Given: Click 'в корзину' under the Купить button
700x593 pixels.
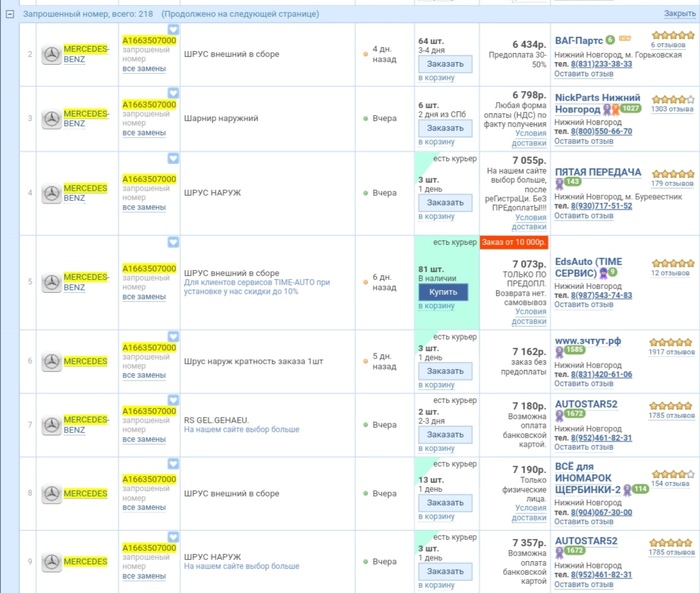Looking at the screenshot, I should 436,306.
